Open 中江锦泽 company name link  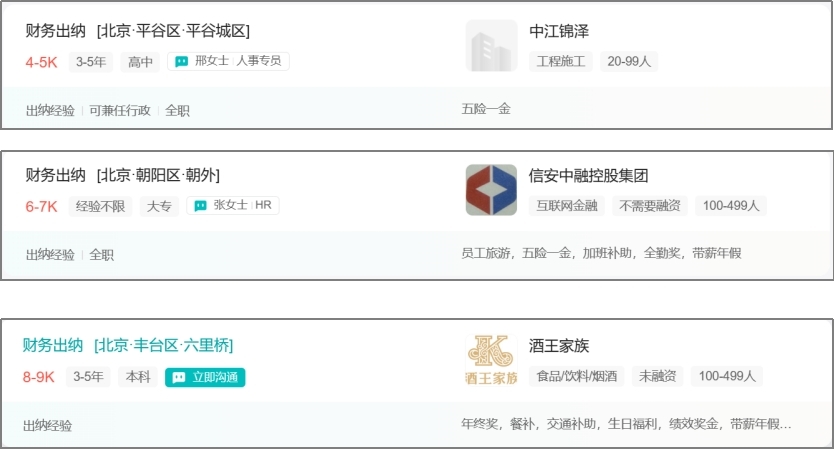(559, 31)
